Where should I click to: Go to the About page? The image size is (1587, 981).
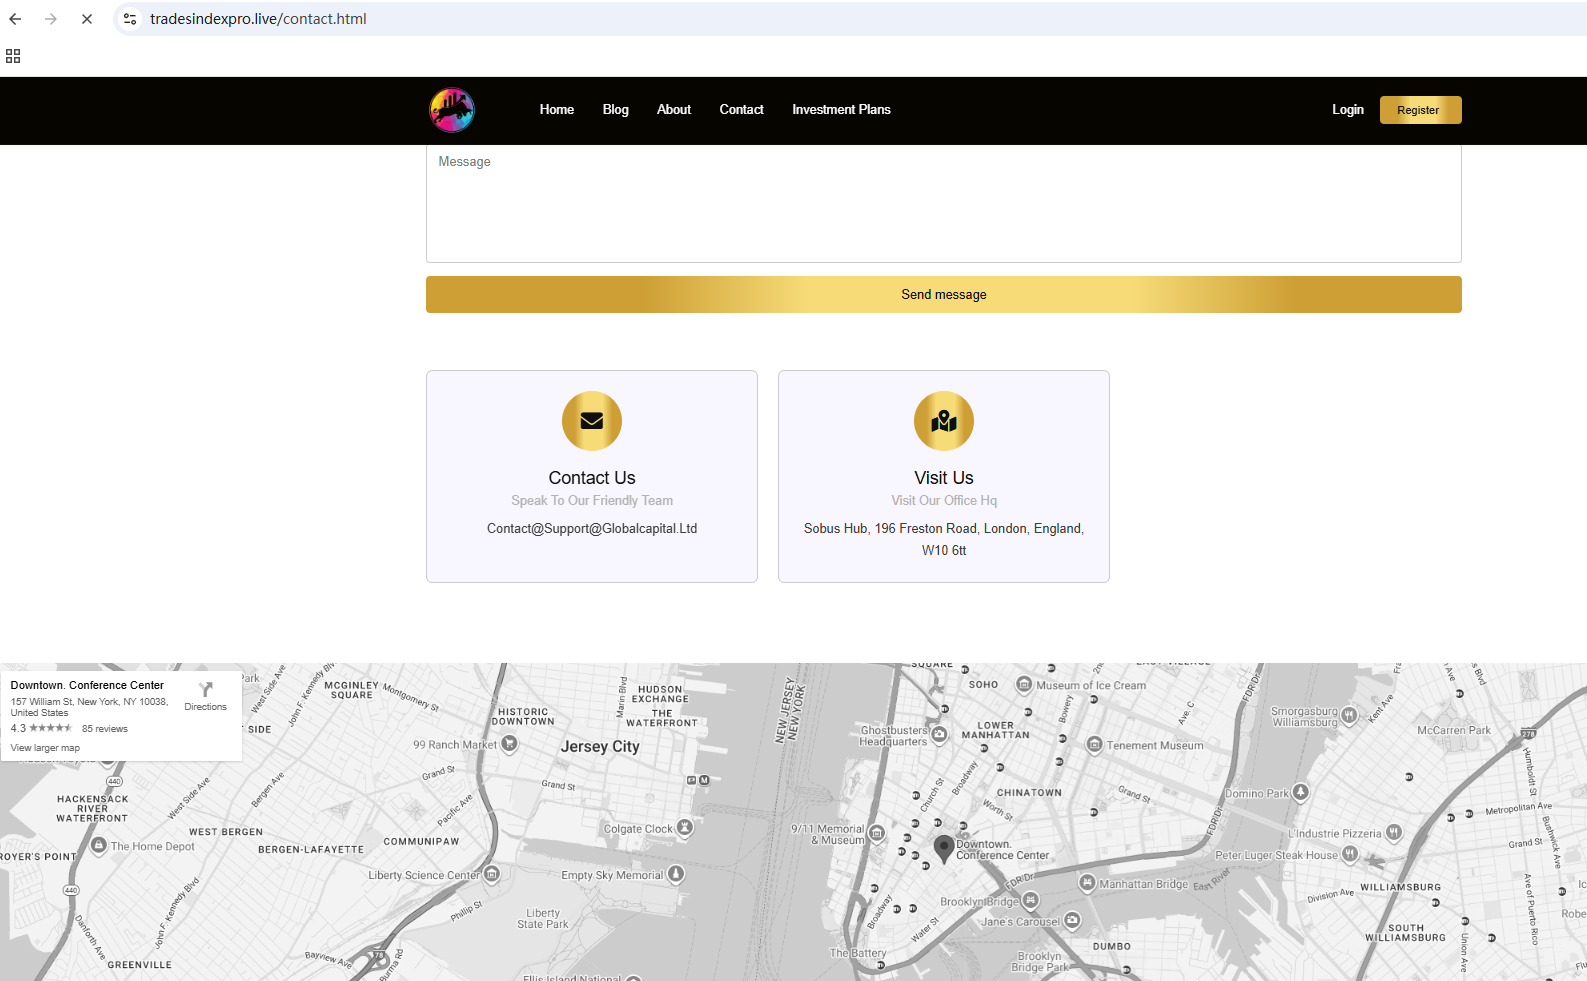tap(674, 110)
